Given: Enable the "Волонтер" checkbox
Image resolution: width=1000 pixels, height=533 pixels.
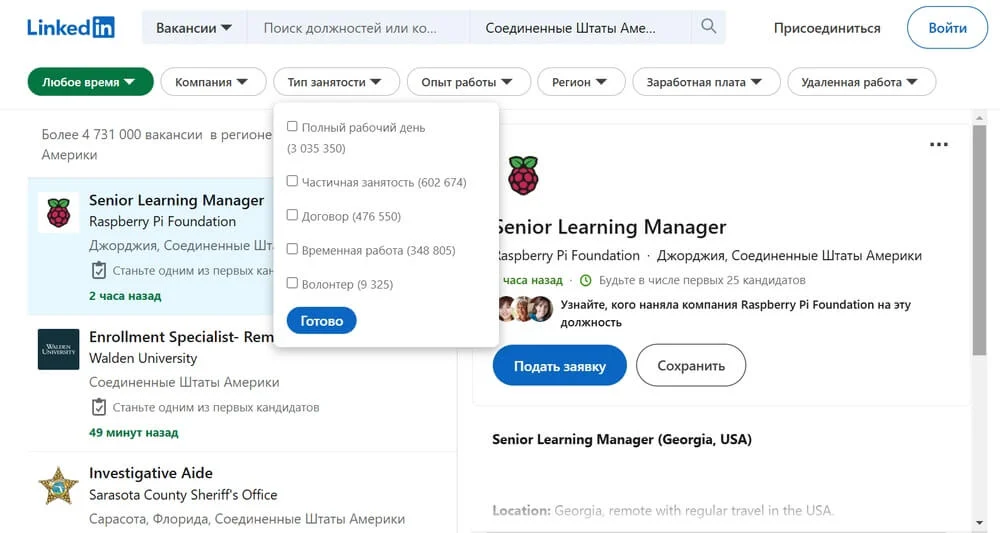Looking at the screenshot, I should (292, 284).
